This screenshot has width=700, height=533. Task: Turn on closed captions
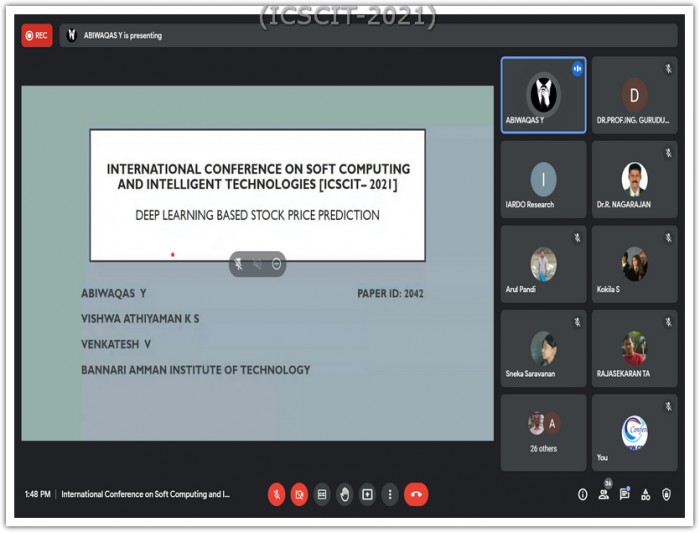(x=322, y=494)
